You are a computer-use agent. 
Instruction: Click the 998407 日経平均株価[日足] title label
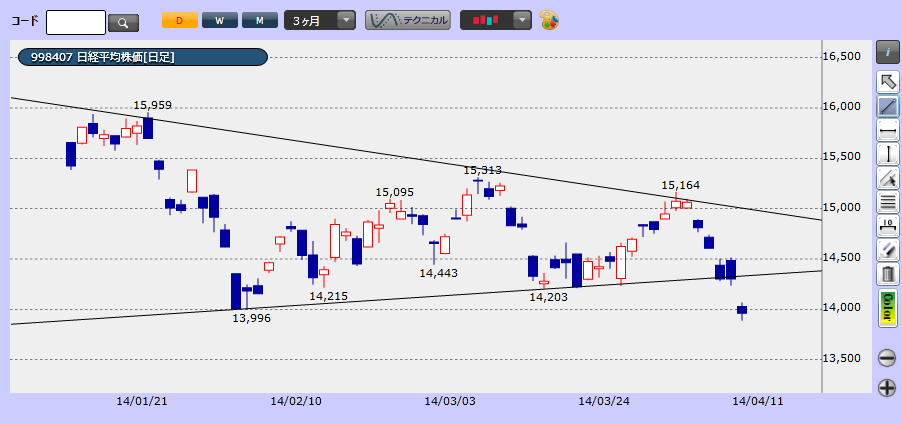pyautogui.click(x=143, y=57)
